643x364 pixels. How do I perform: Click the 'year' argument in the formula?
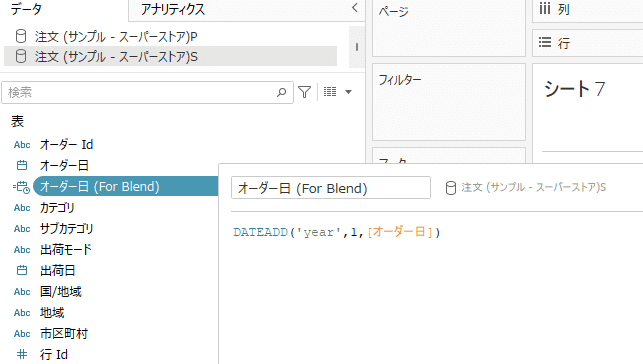318,232
